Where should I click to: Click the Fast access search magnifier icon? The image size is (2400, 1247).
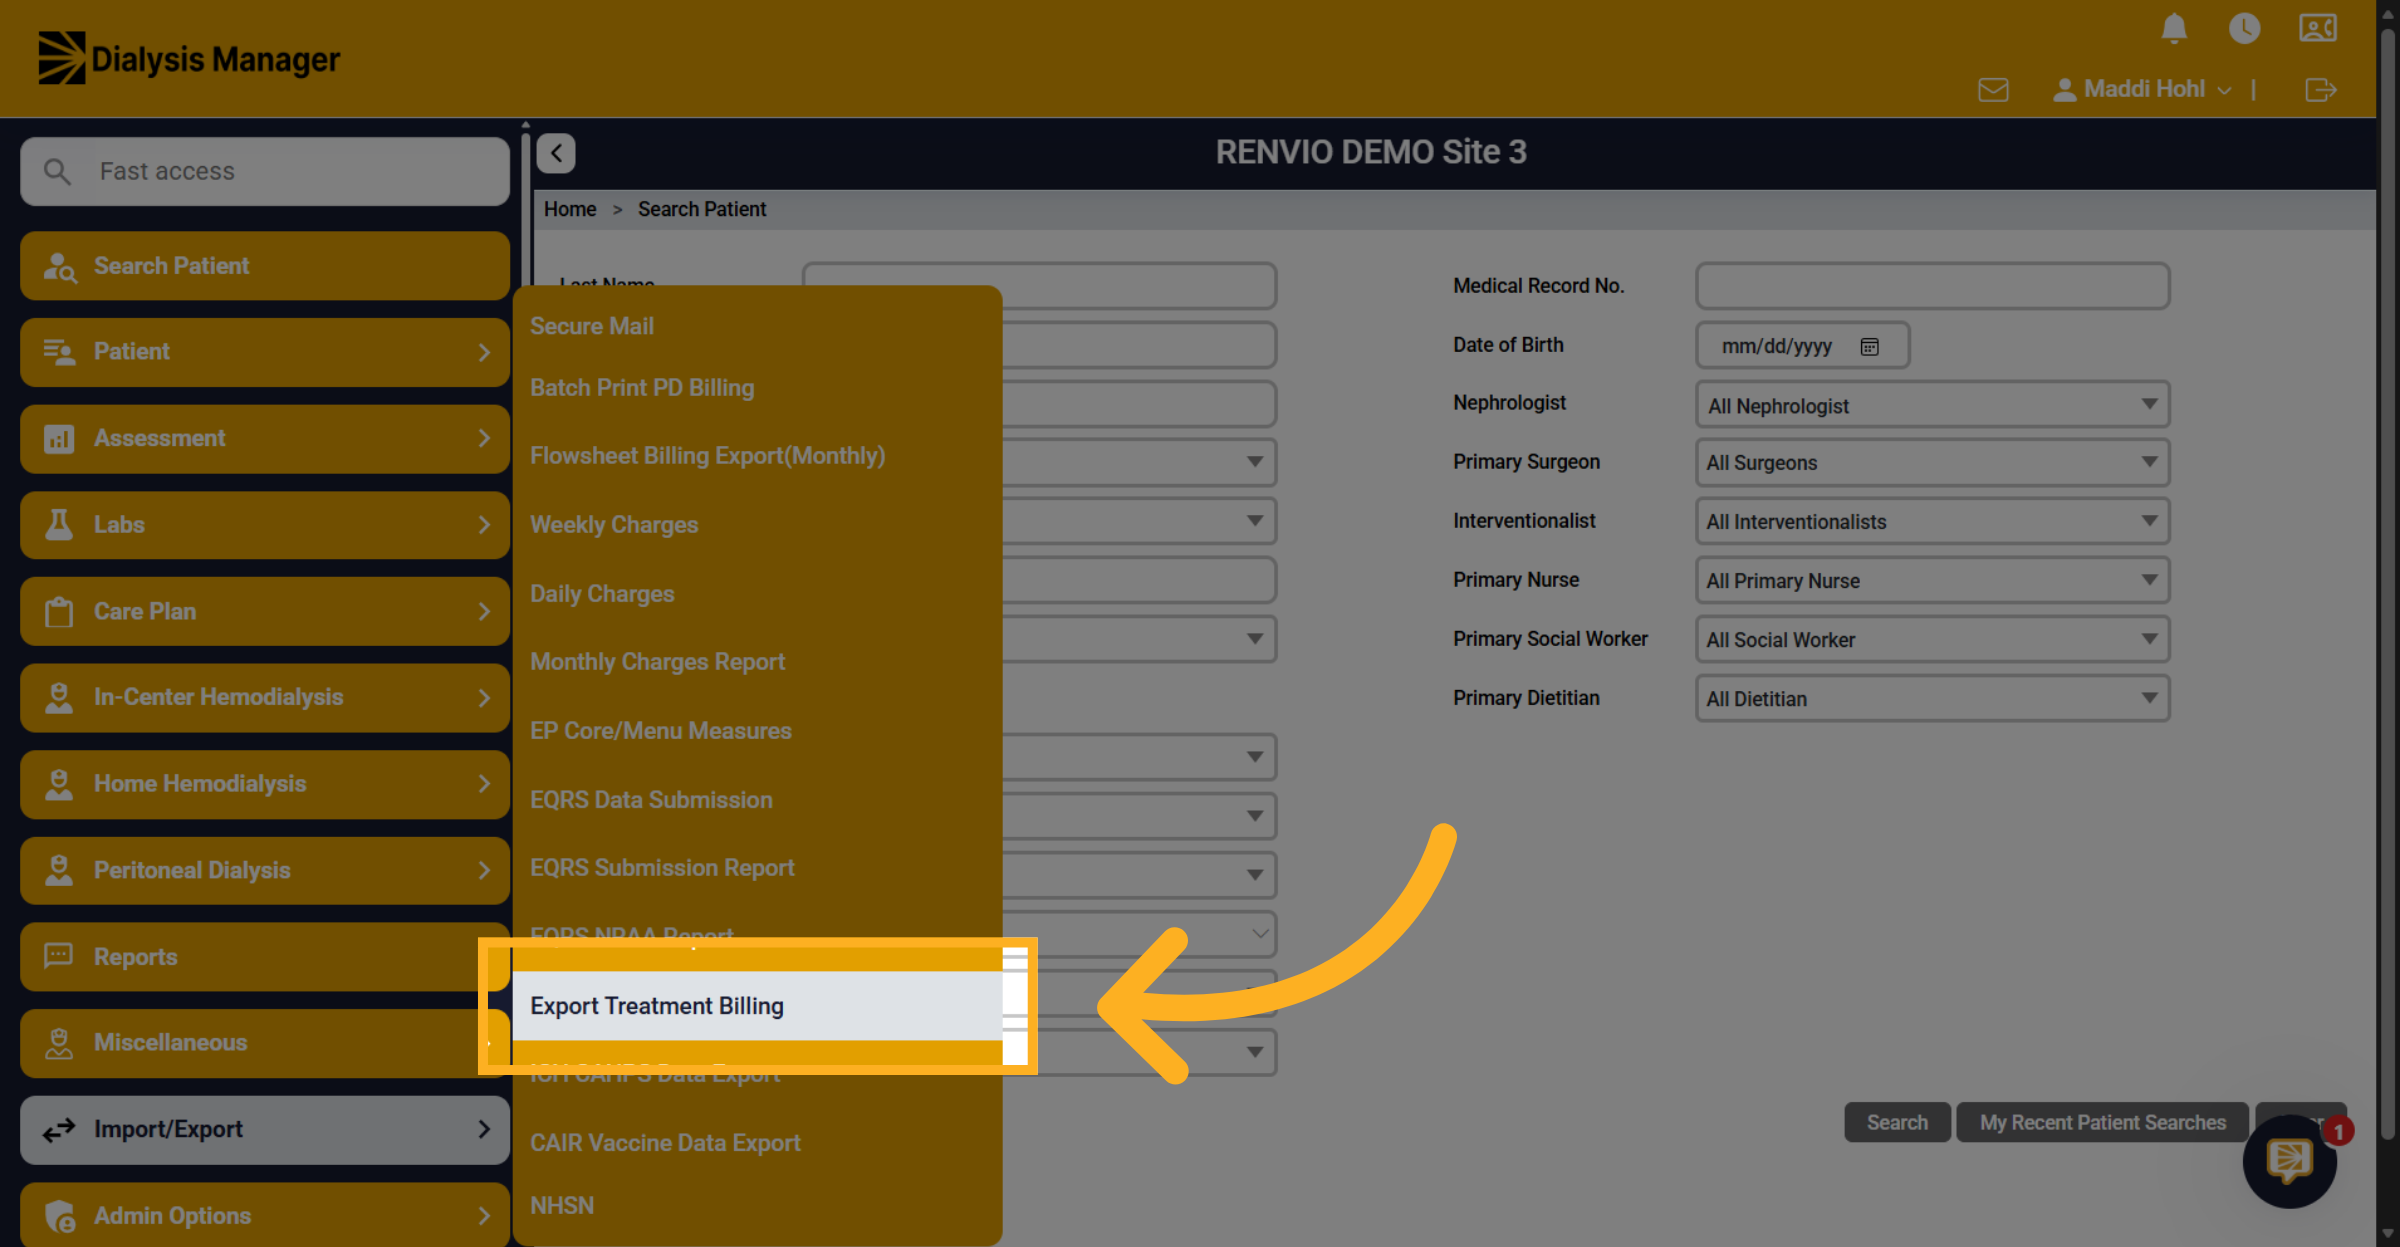pyautogui.click(x=57, y=171)
